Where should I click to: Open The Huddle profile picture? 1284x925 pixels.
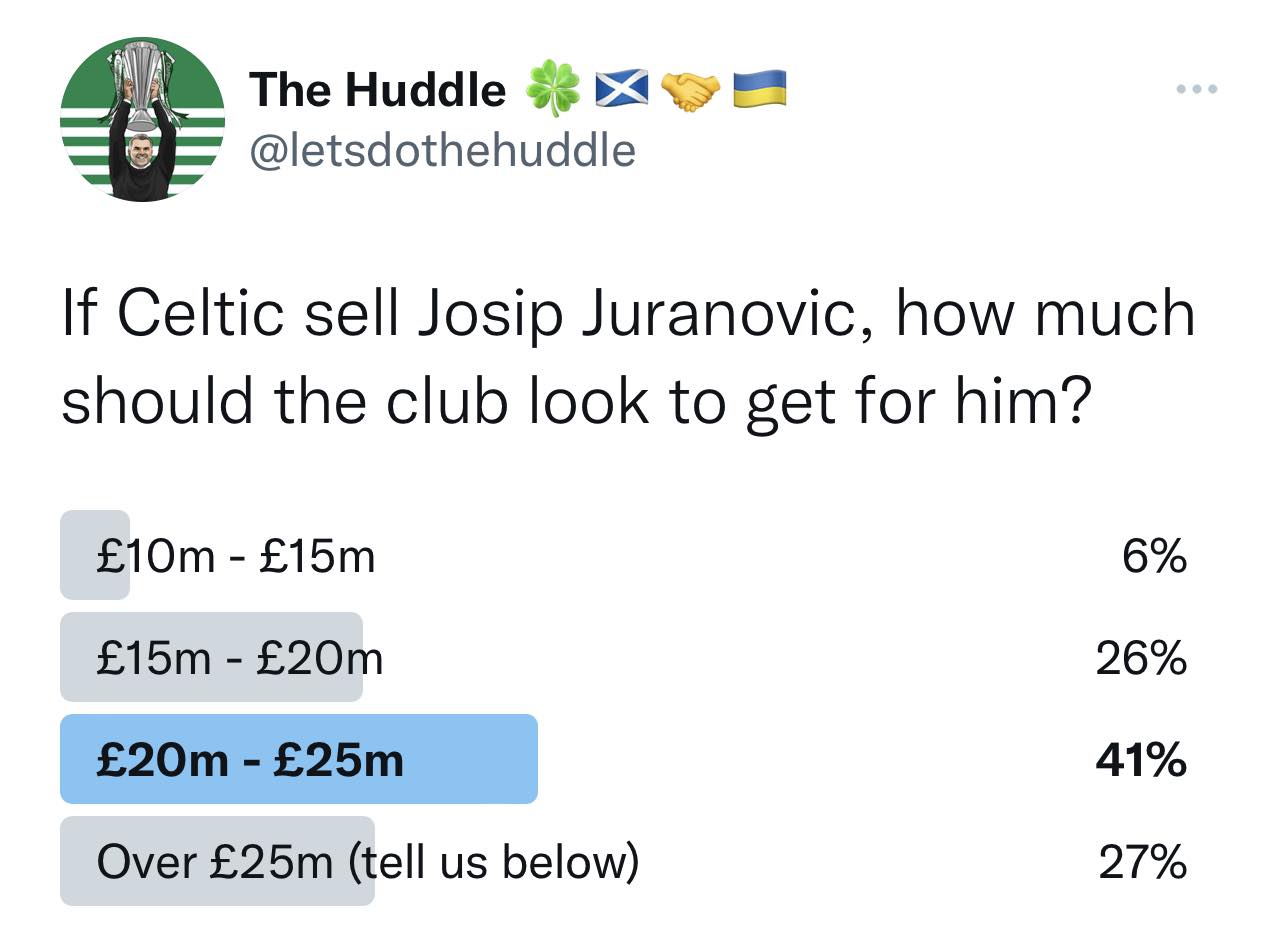142,120
